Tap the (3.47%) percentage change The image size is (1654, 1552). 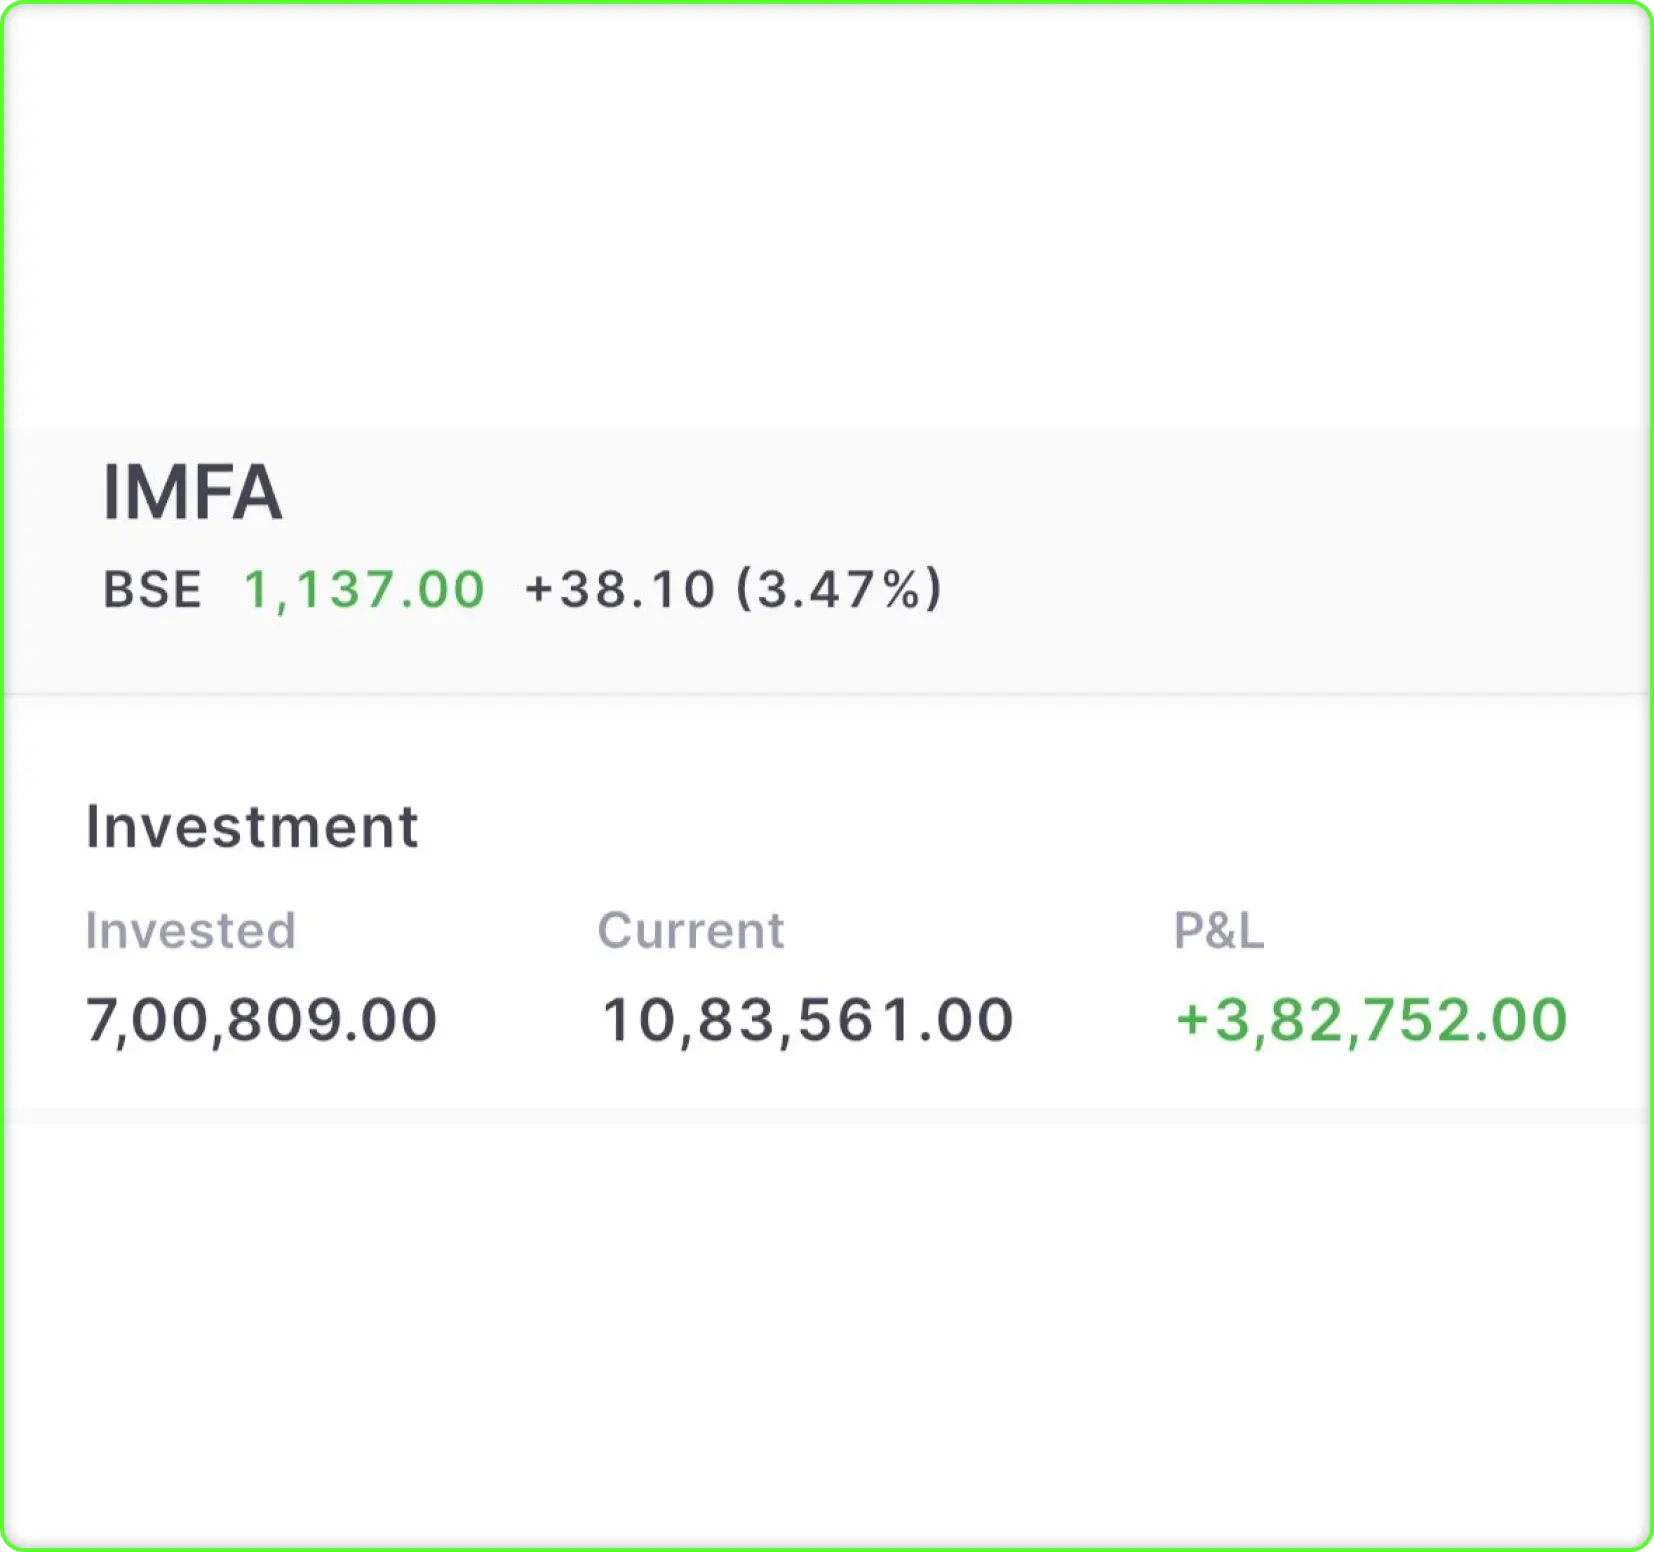[x=840, y=589]
